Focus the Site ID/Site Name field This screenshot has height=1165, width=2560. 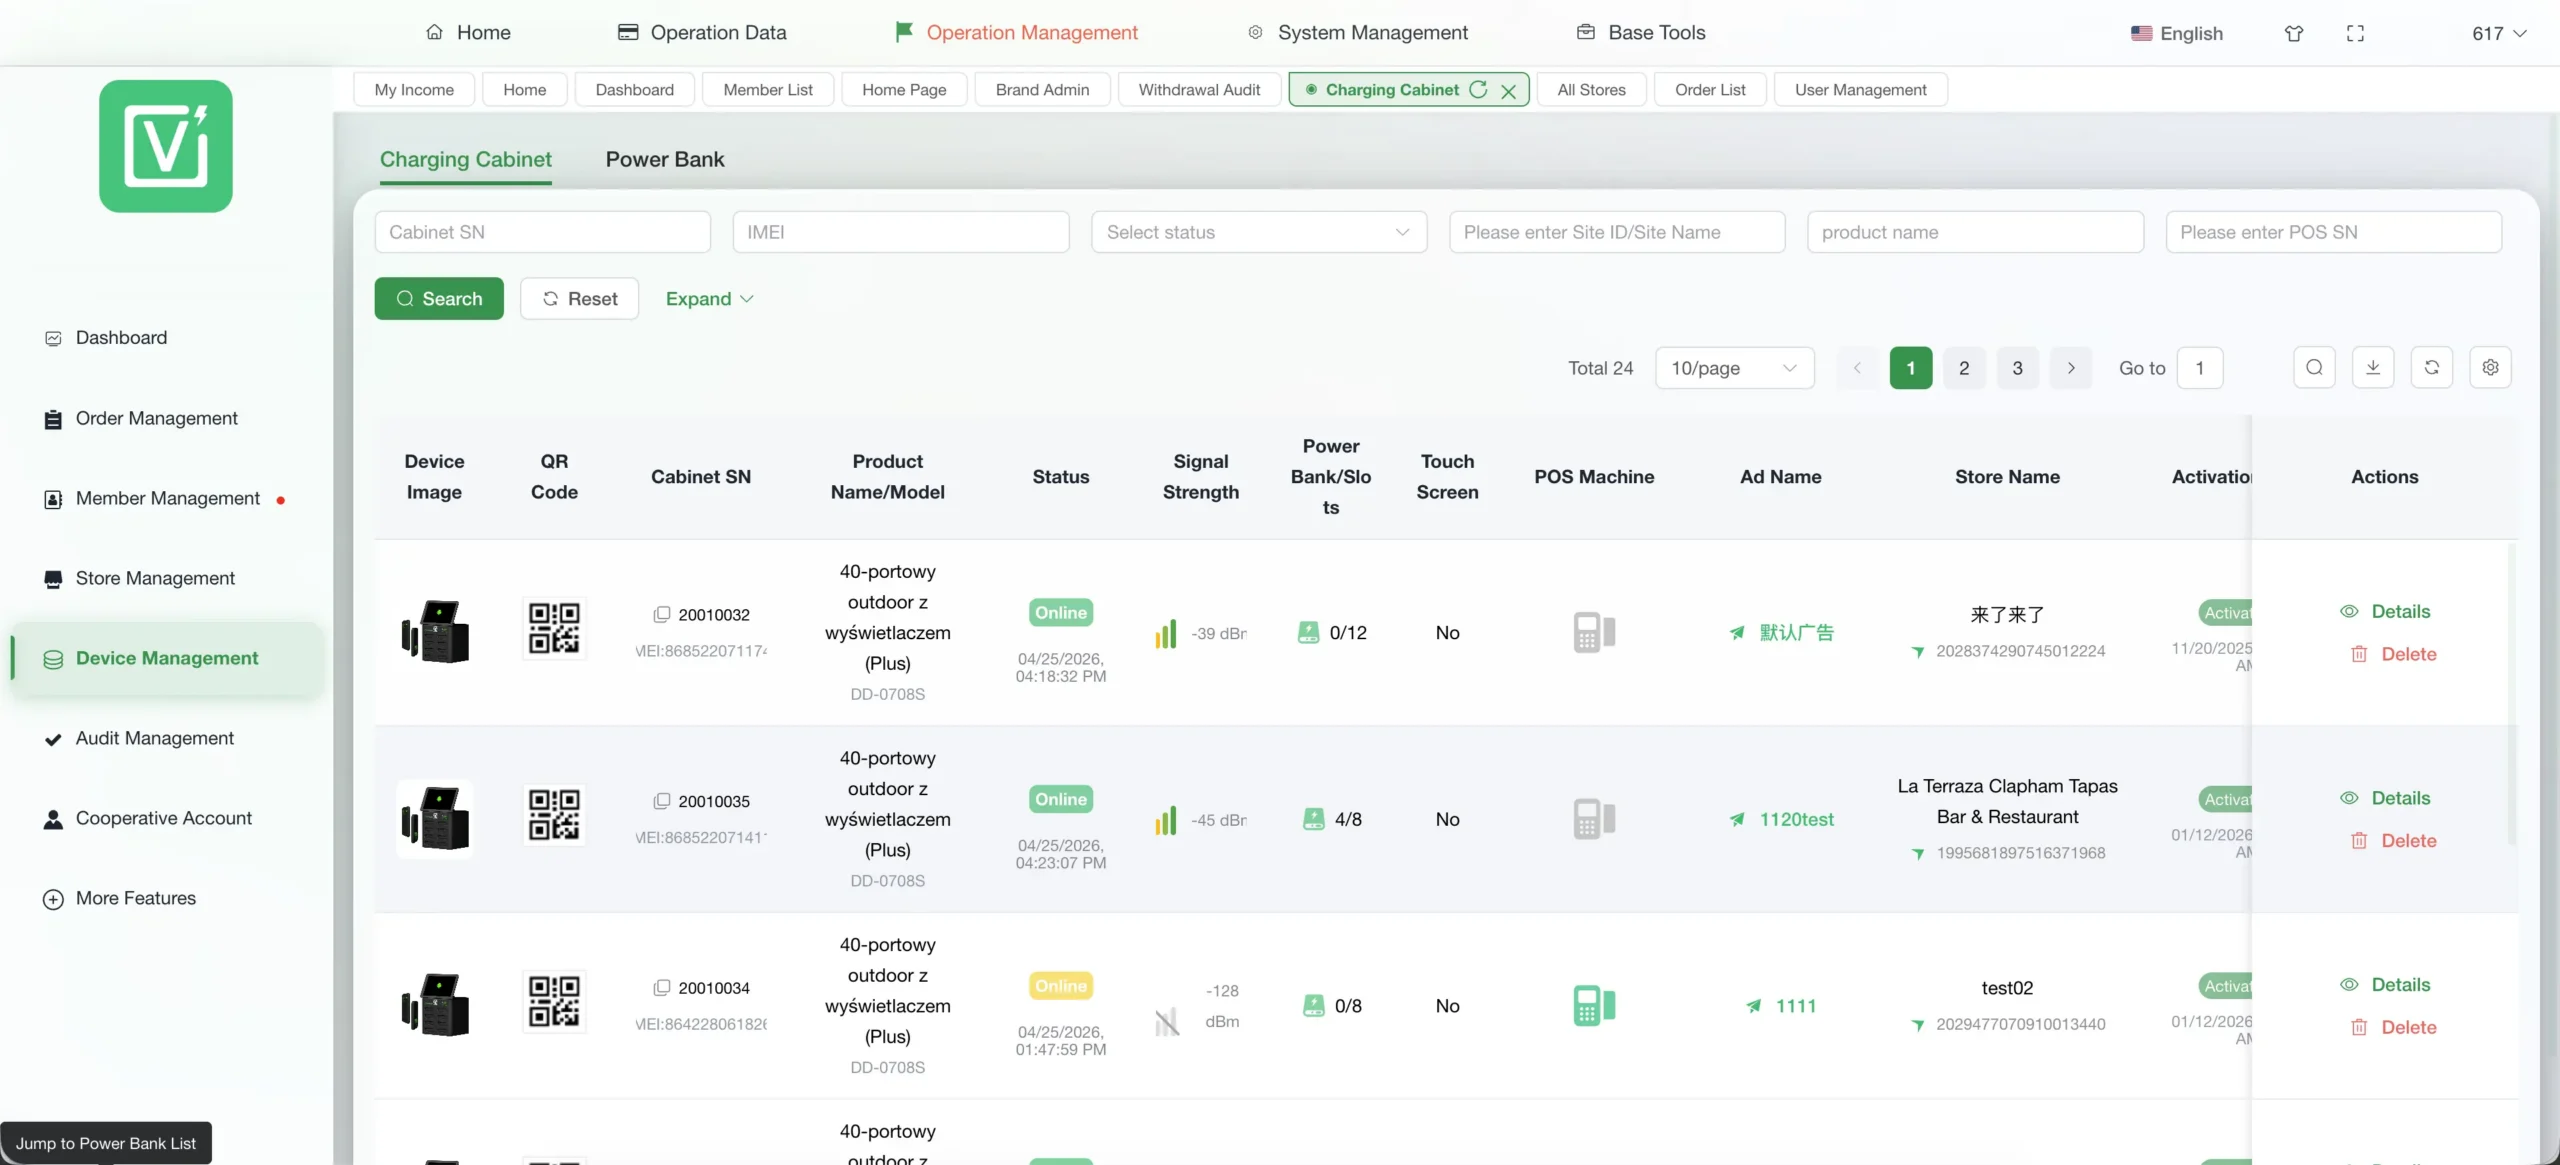(1617, 232)
